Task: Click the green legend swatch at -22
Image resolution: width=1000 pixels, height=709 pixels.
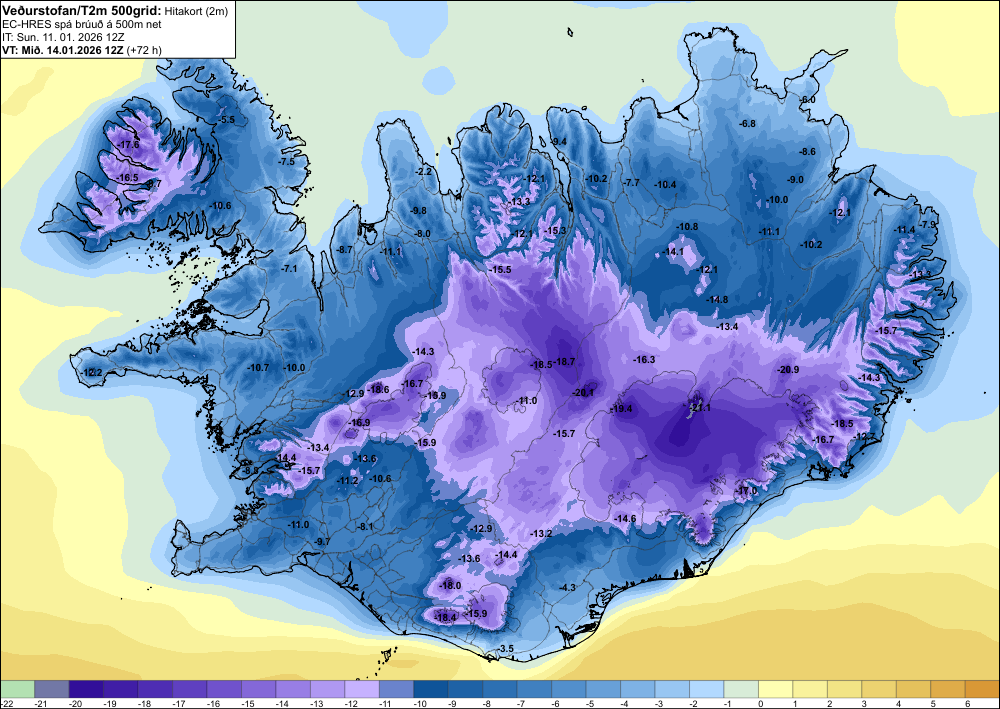Action: click(17, 689)
